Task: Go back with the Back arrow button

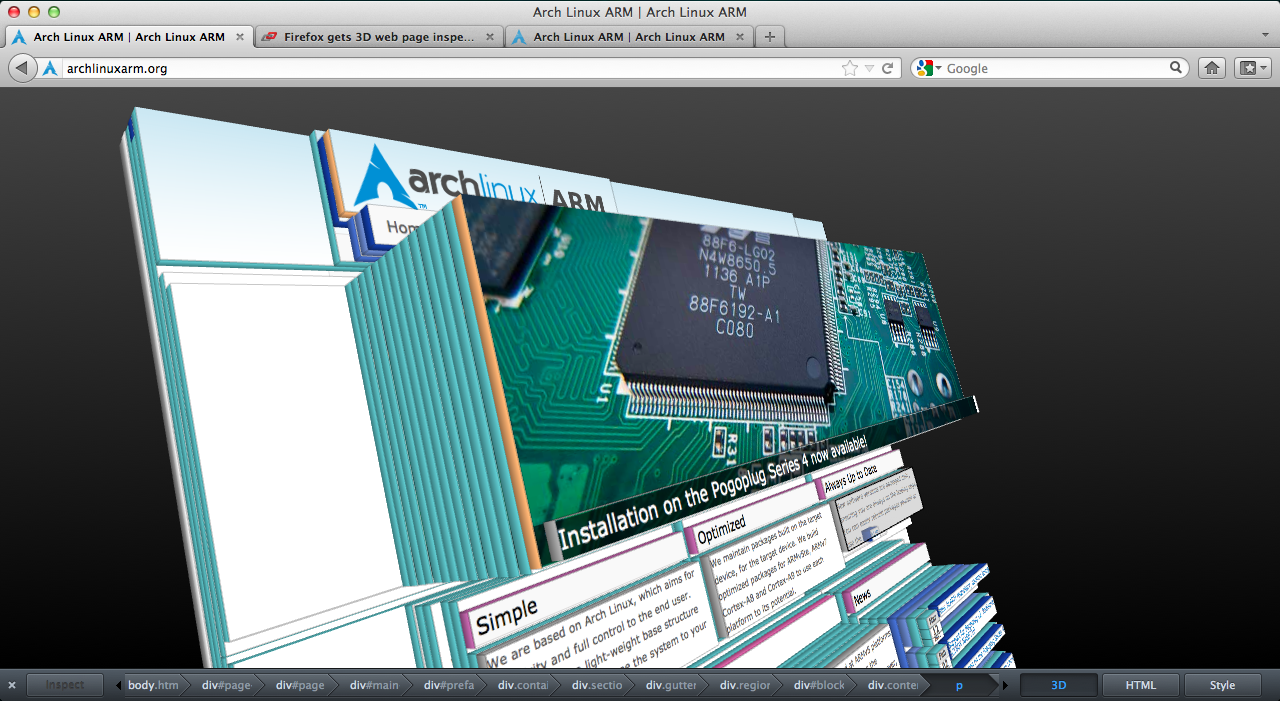Action: [x=22, y=68]
